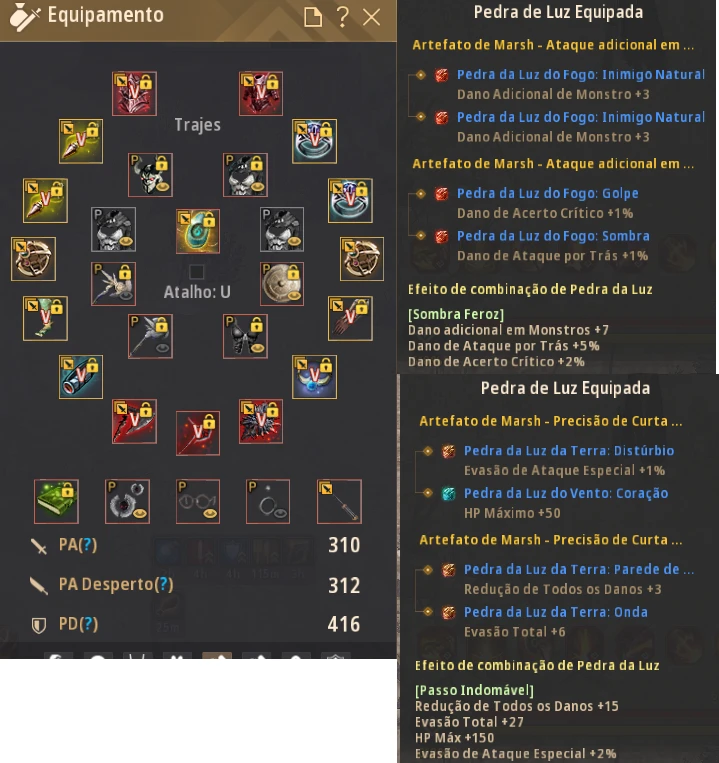Click Pedra da Luz da Terra: Distúrbio

click(x=569, y=450)
